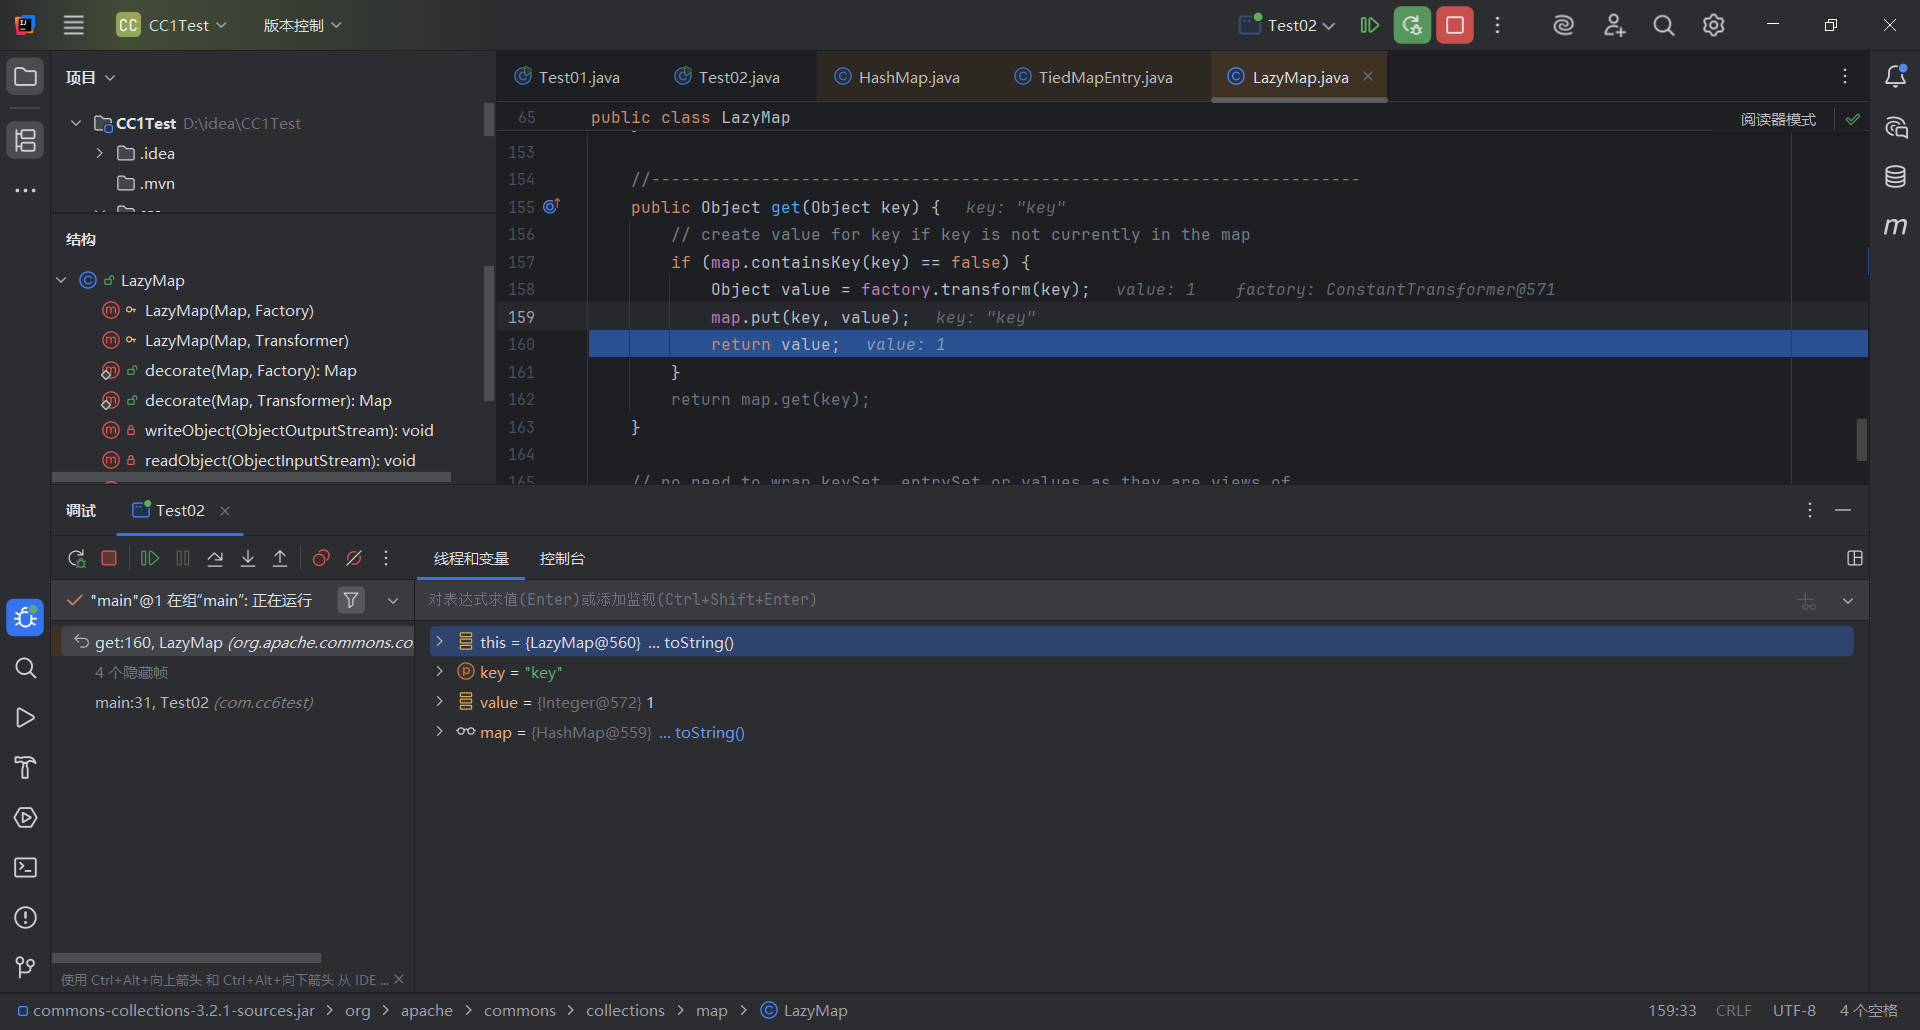The image size is (1920, 1030).
Task: Open the Database tool window icon
Action: 1895,177
